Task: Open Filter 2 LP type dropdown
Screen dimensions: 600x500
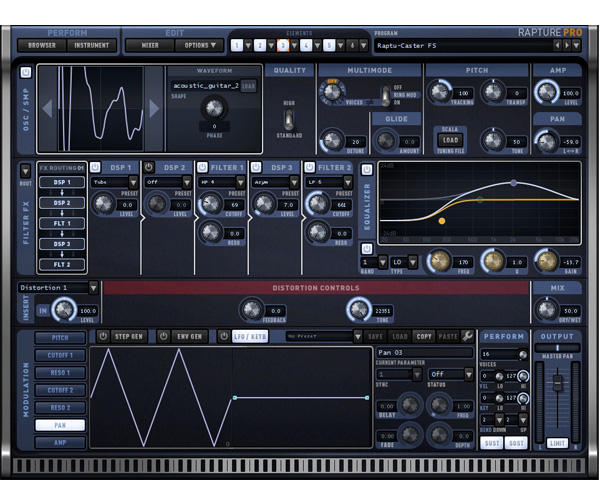Action: tap(347, 182)
